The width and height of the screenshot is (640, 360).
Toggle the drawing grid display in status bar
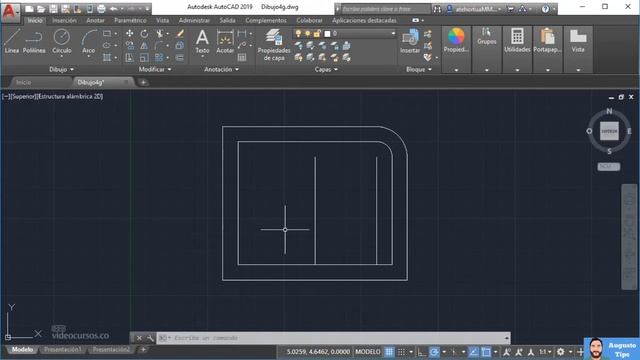tap(389, 351)
